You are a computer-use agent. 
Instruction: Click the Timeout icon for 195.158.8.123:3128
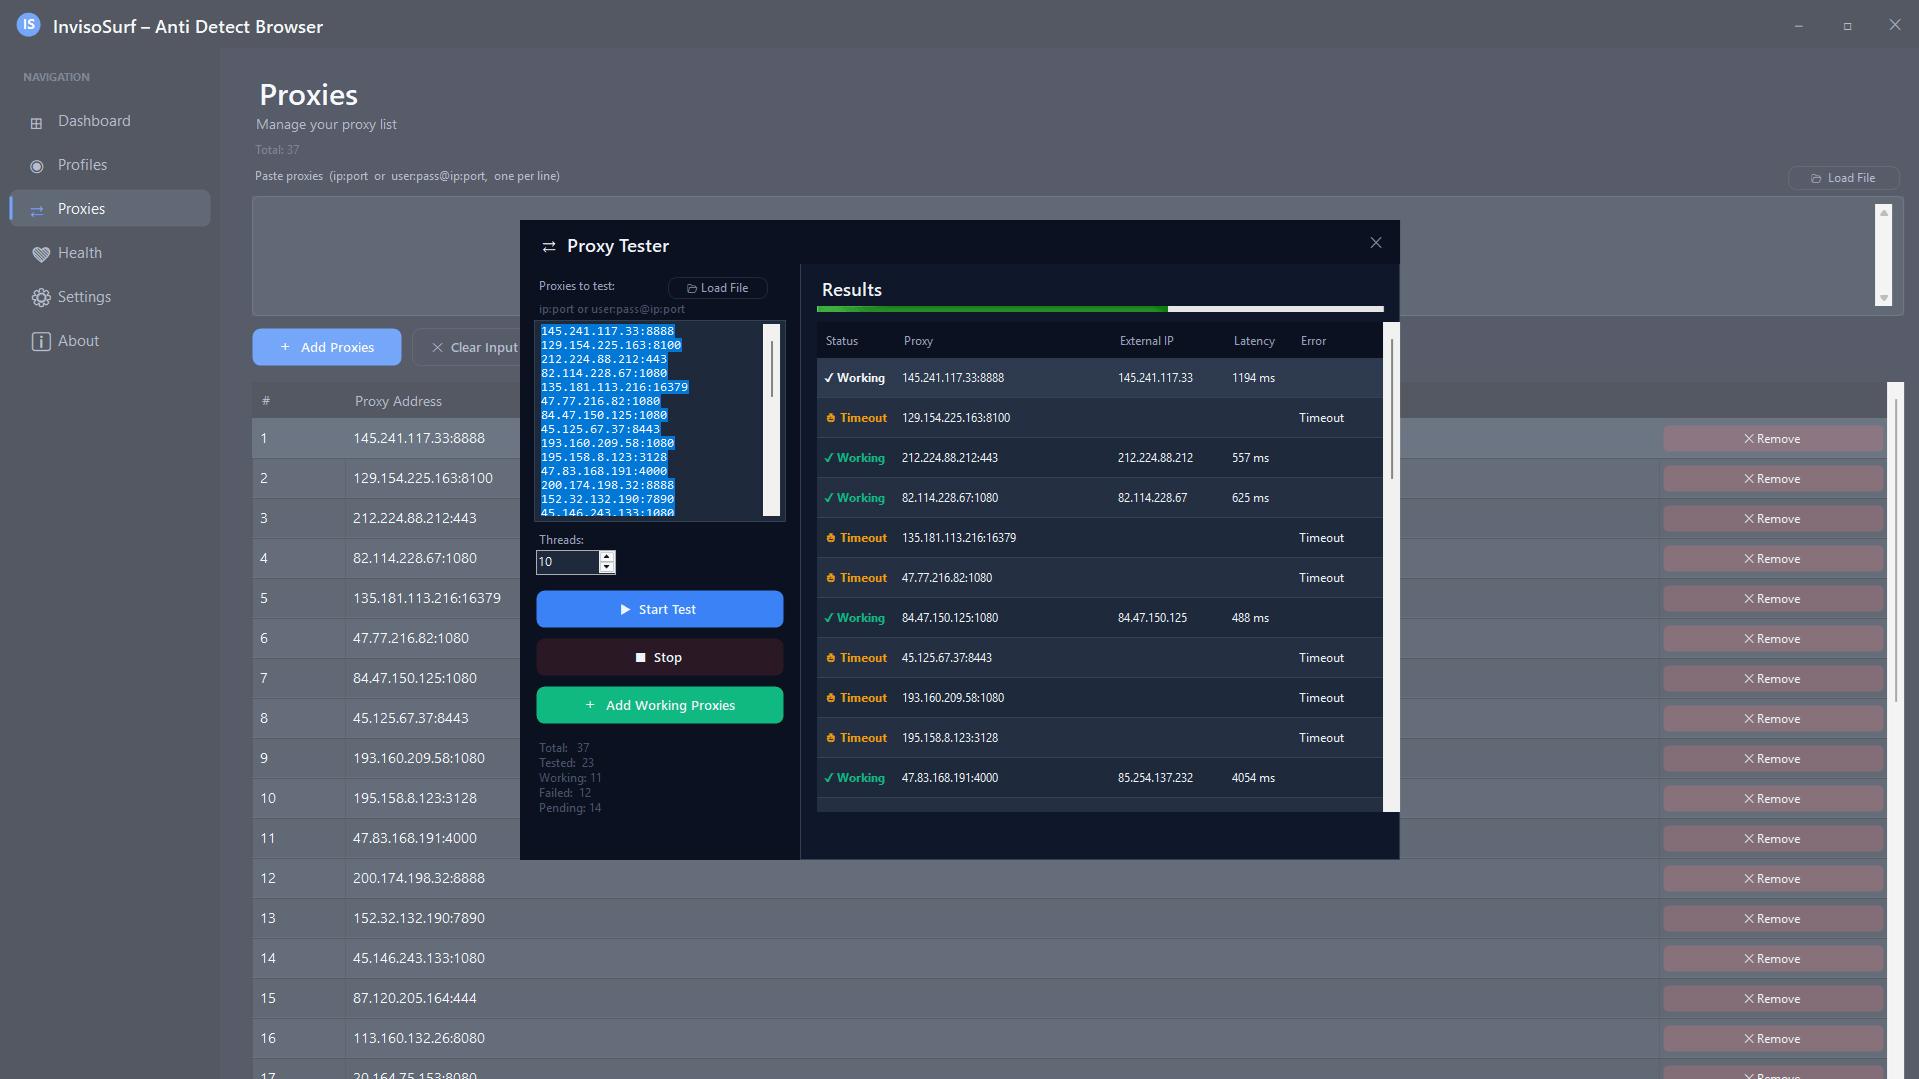click(x=830, y=738)
